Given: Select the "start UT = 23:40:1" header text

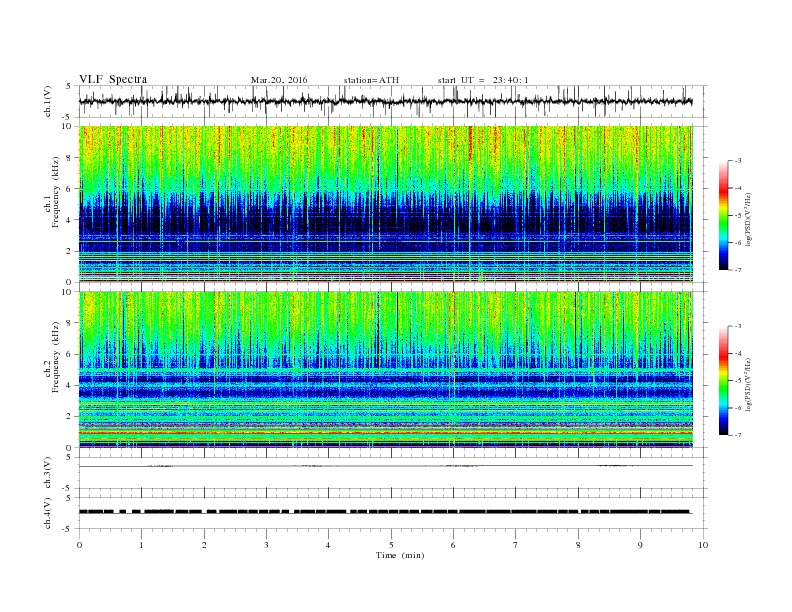Looking at the screenshot, I should click(x=483, y=80).
